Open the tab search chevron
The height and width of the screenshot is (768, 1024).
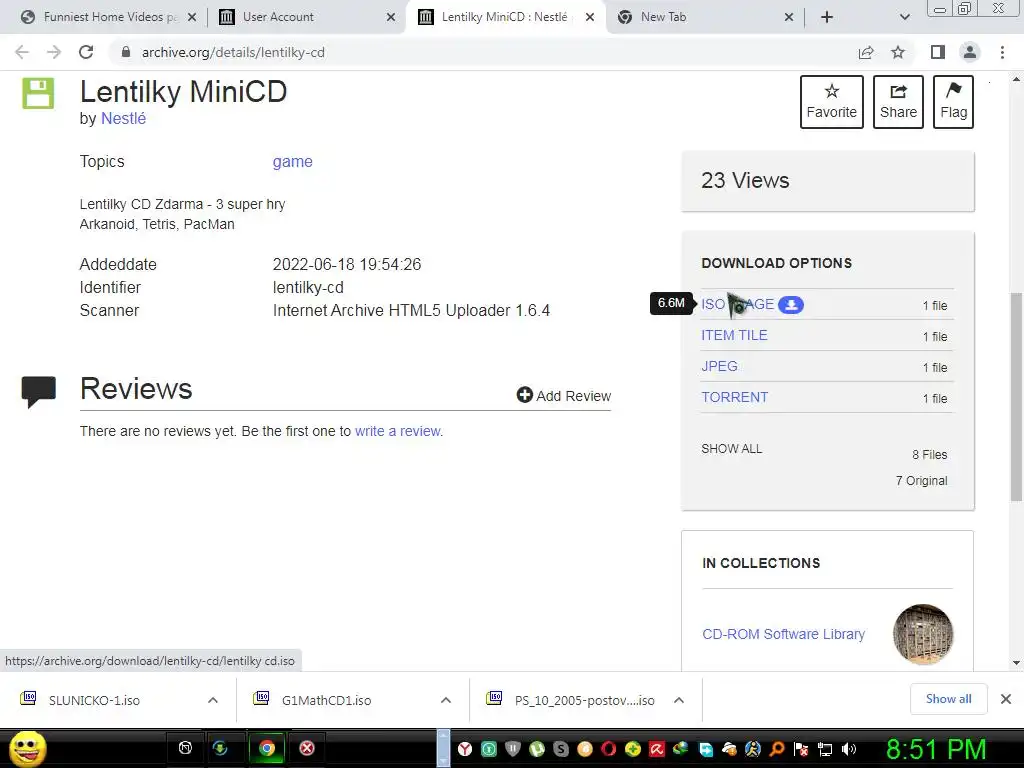[x=904, y=17]
